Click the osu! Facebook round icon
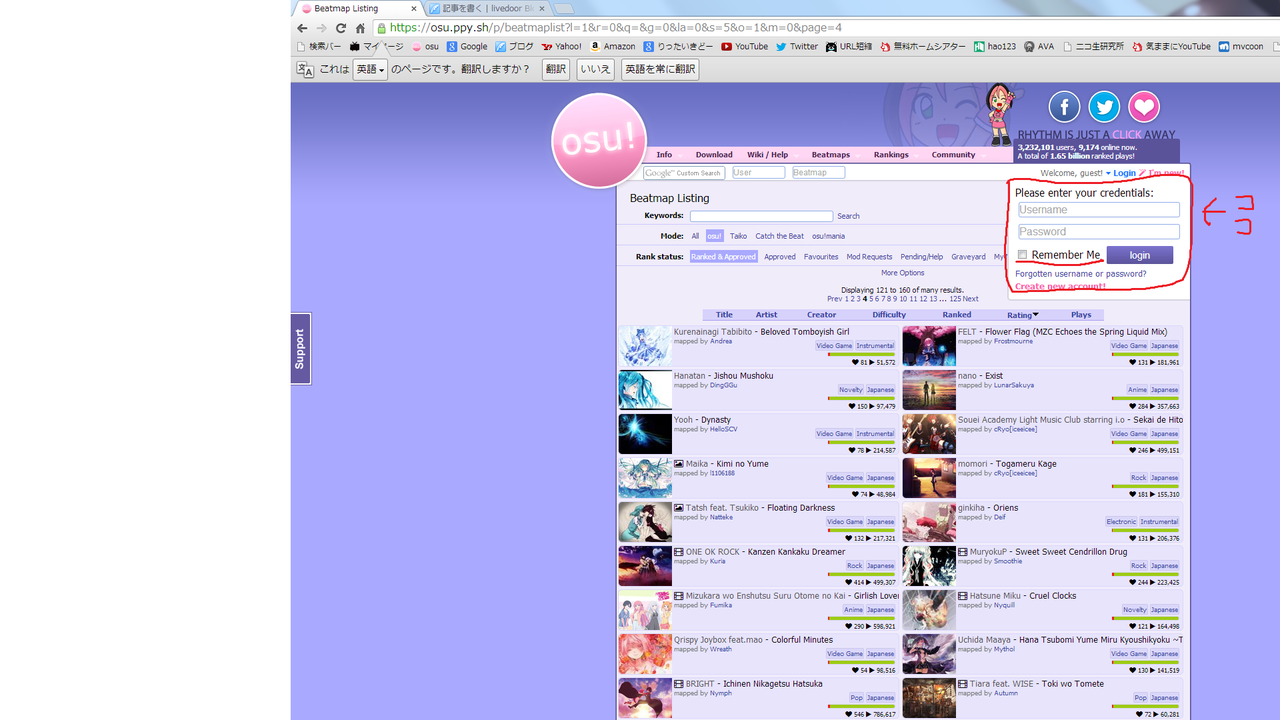Screen dimensions: 1280x720 pyautogui.click(x=1064, y=107)
